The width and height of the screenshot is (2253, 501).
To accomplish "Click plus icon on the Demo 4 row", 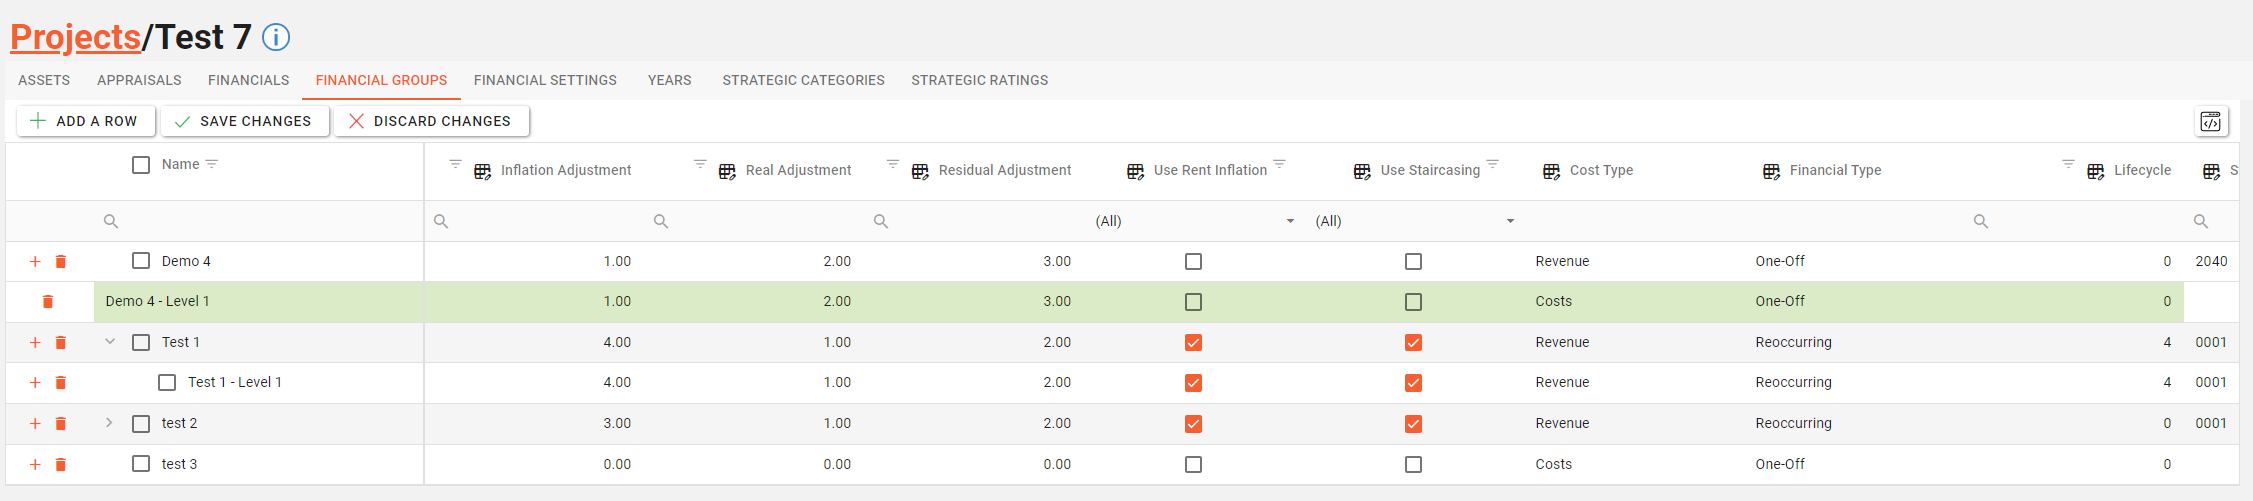I will (35, 262).
